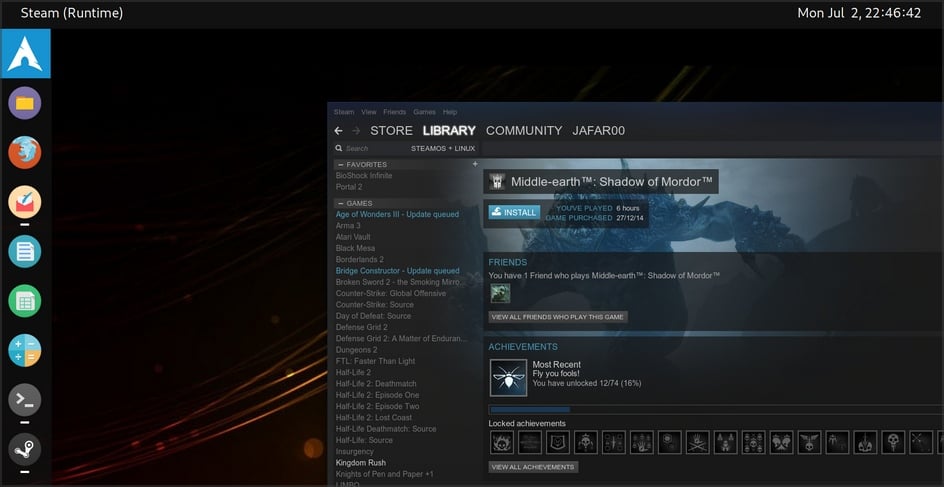Launch the Files folder app from dock
This screenshot has height=487, width=944.
pyautogui.click(x=25, y=103)
